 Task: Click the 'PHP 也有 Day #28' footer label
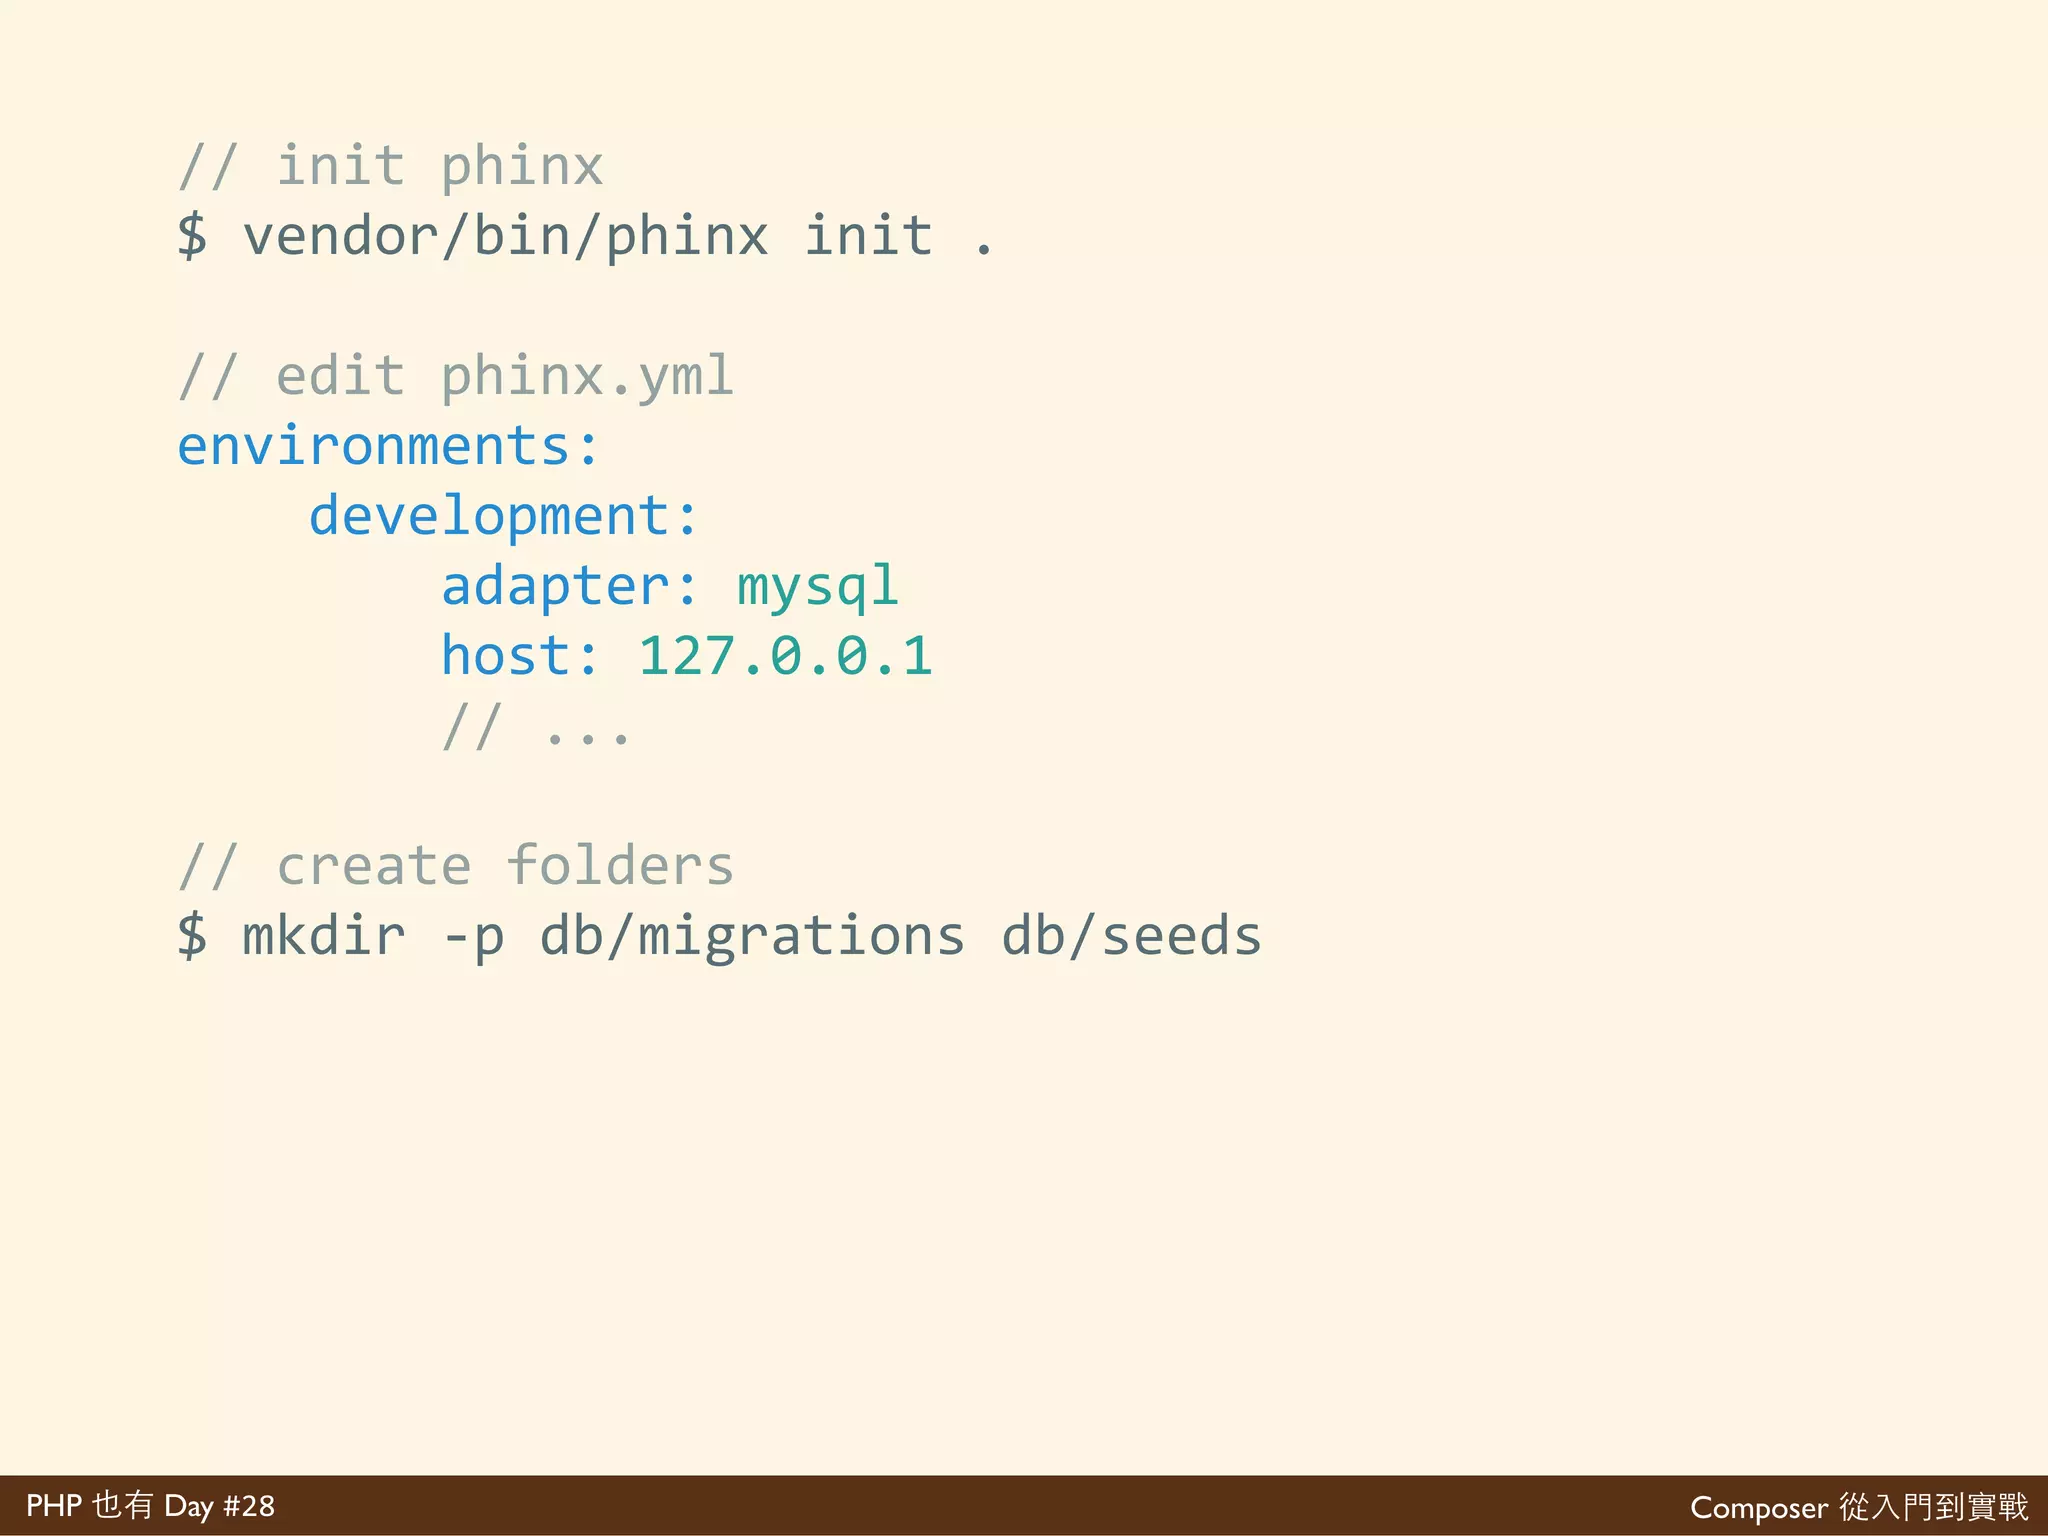point(150,1506)
